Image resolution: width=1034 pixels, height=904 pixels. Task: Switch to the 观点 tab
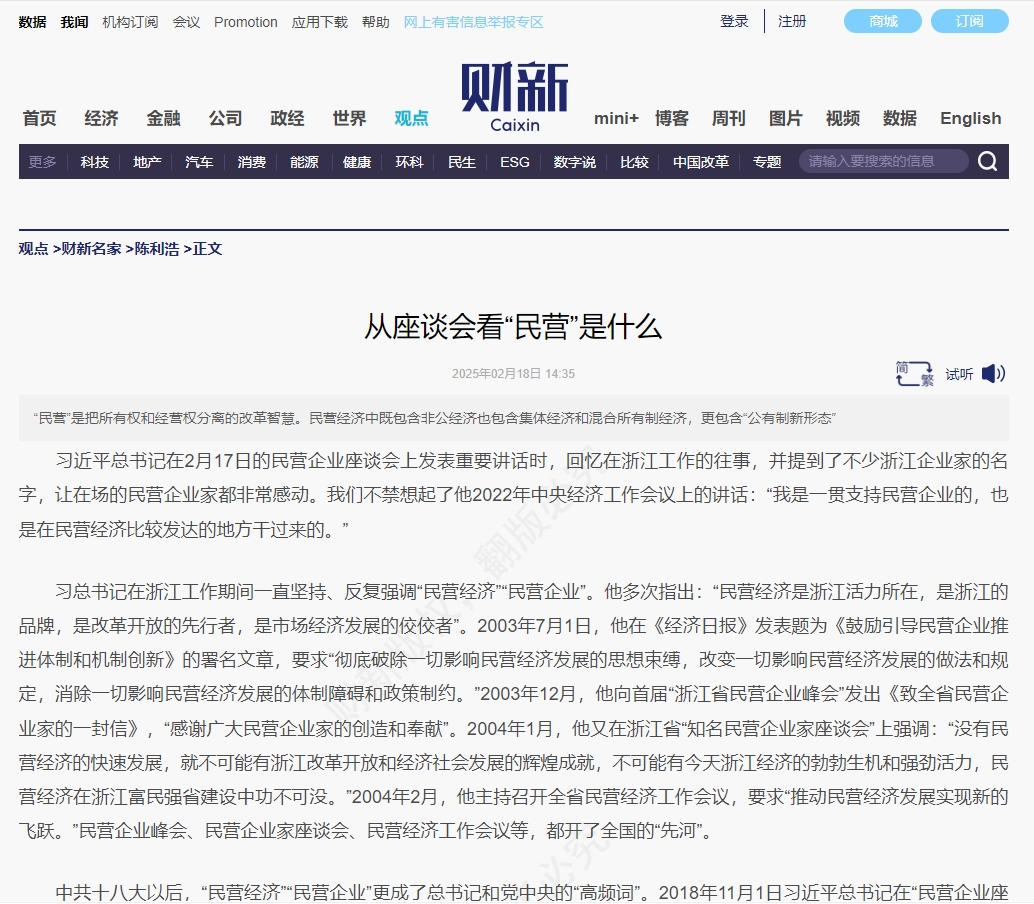pos(410,117)
